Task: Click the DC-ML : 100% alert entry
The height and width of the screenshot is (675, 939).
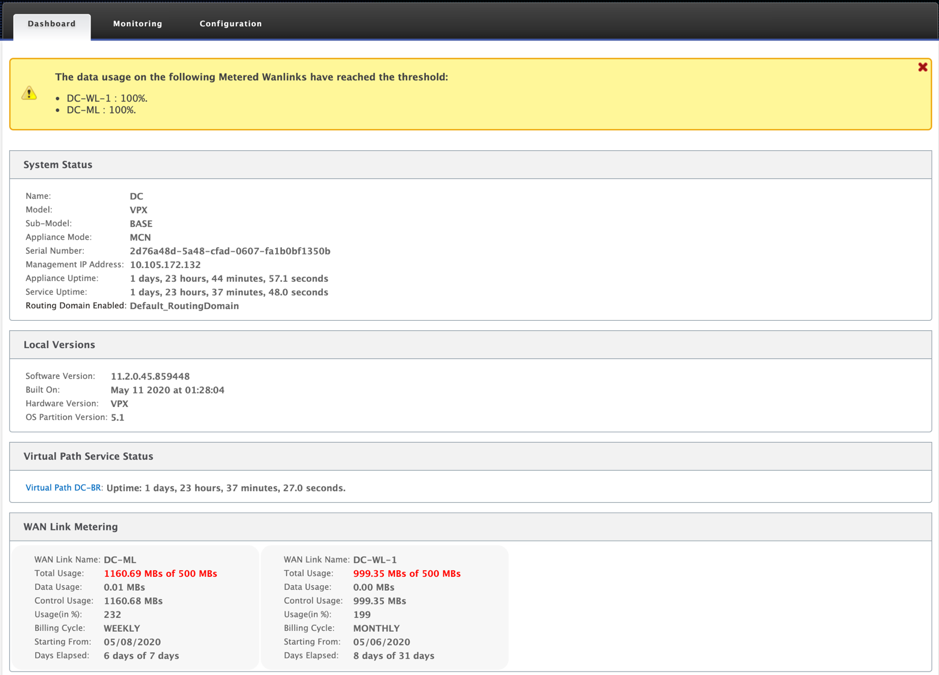Action: [x=101, y=110]
